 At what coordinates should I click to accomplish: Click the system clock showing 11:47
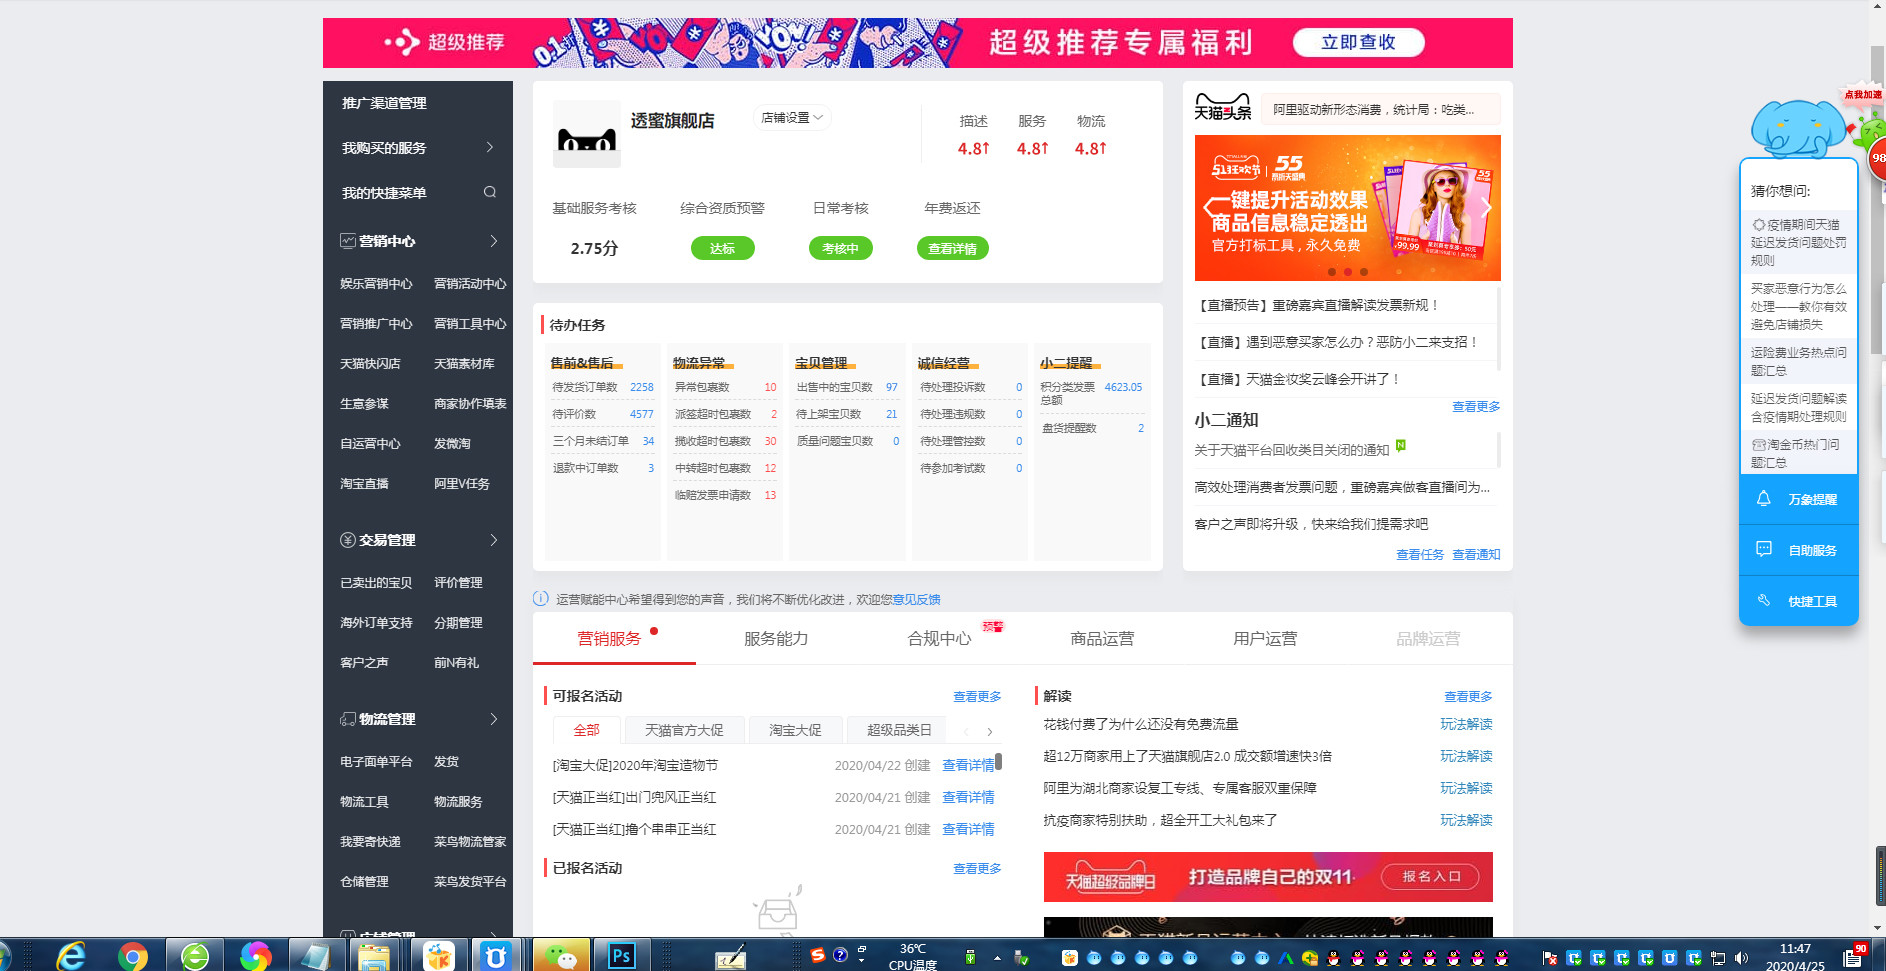pos(1795,957)
